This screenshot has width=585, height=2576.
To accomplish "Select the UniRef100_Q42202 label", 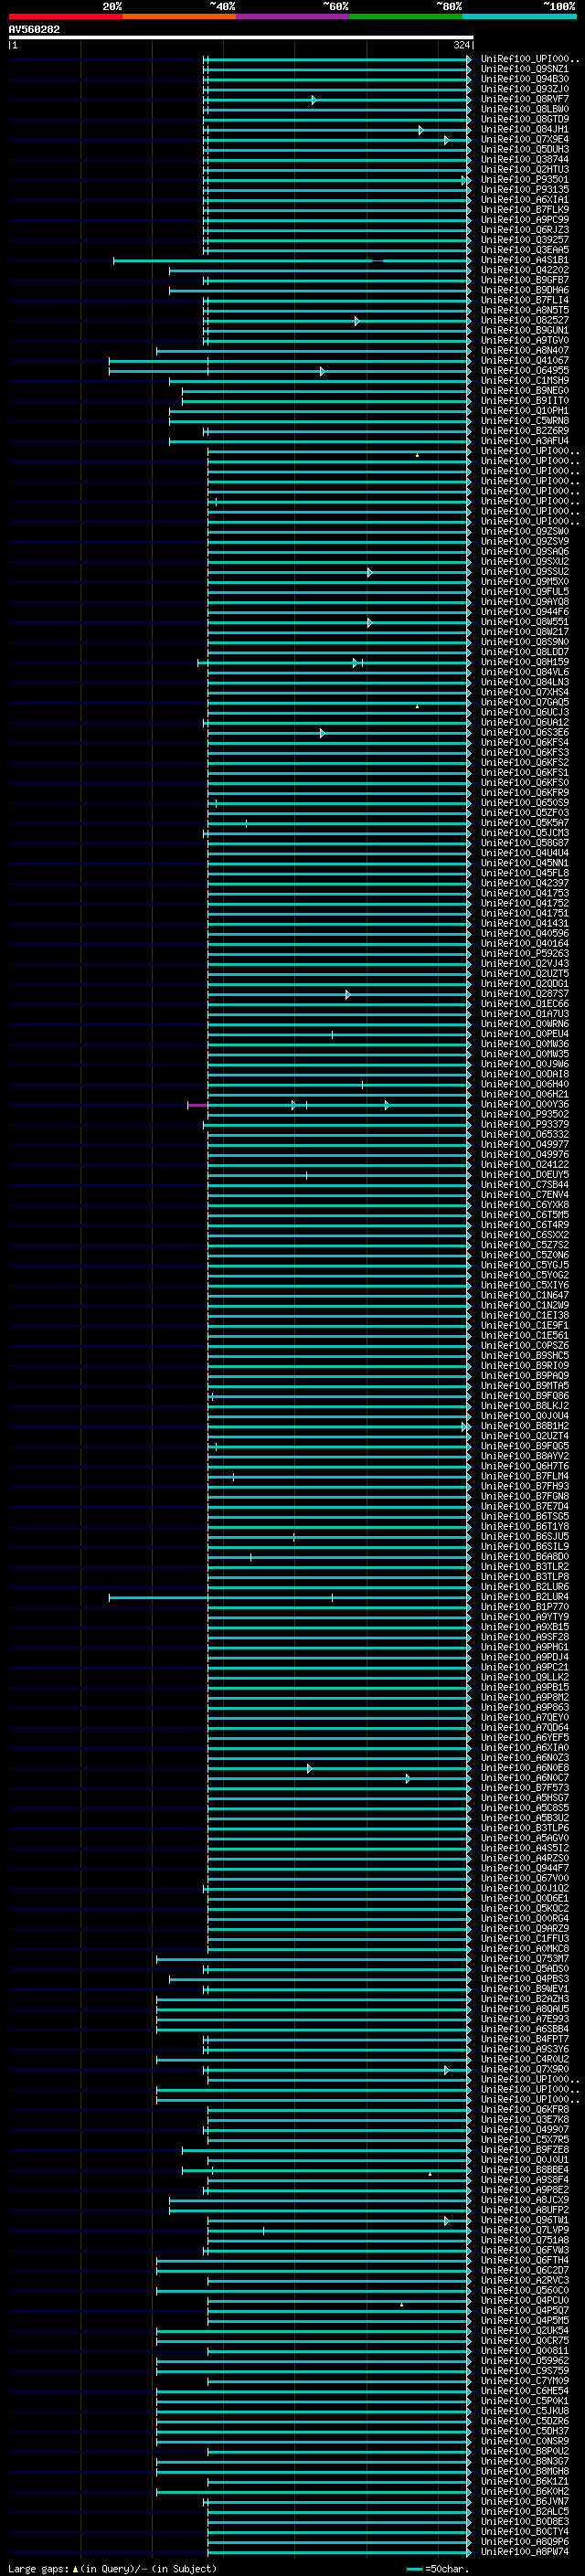I will click(525, 271).
